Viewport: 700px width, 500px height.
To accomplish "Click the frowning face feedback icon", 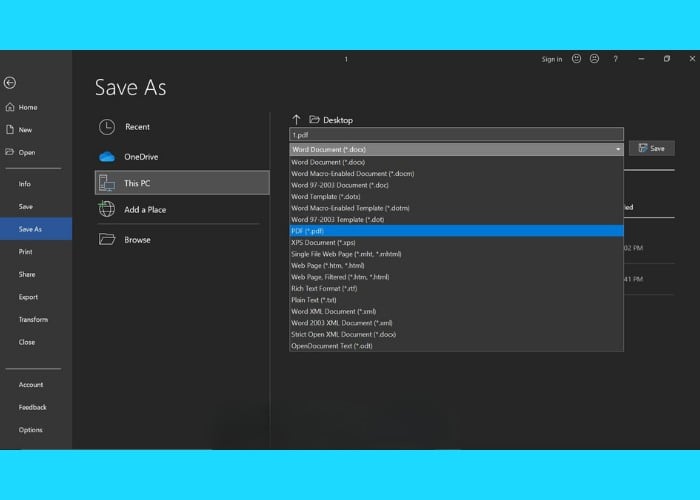I will [593, 59].
